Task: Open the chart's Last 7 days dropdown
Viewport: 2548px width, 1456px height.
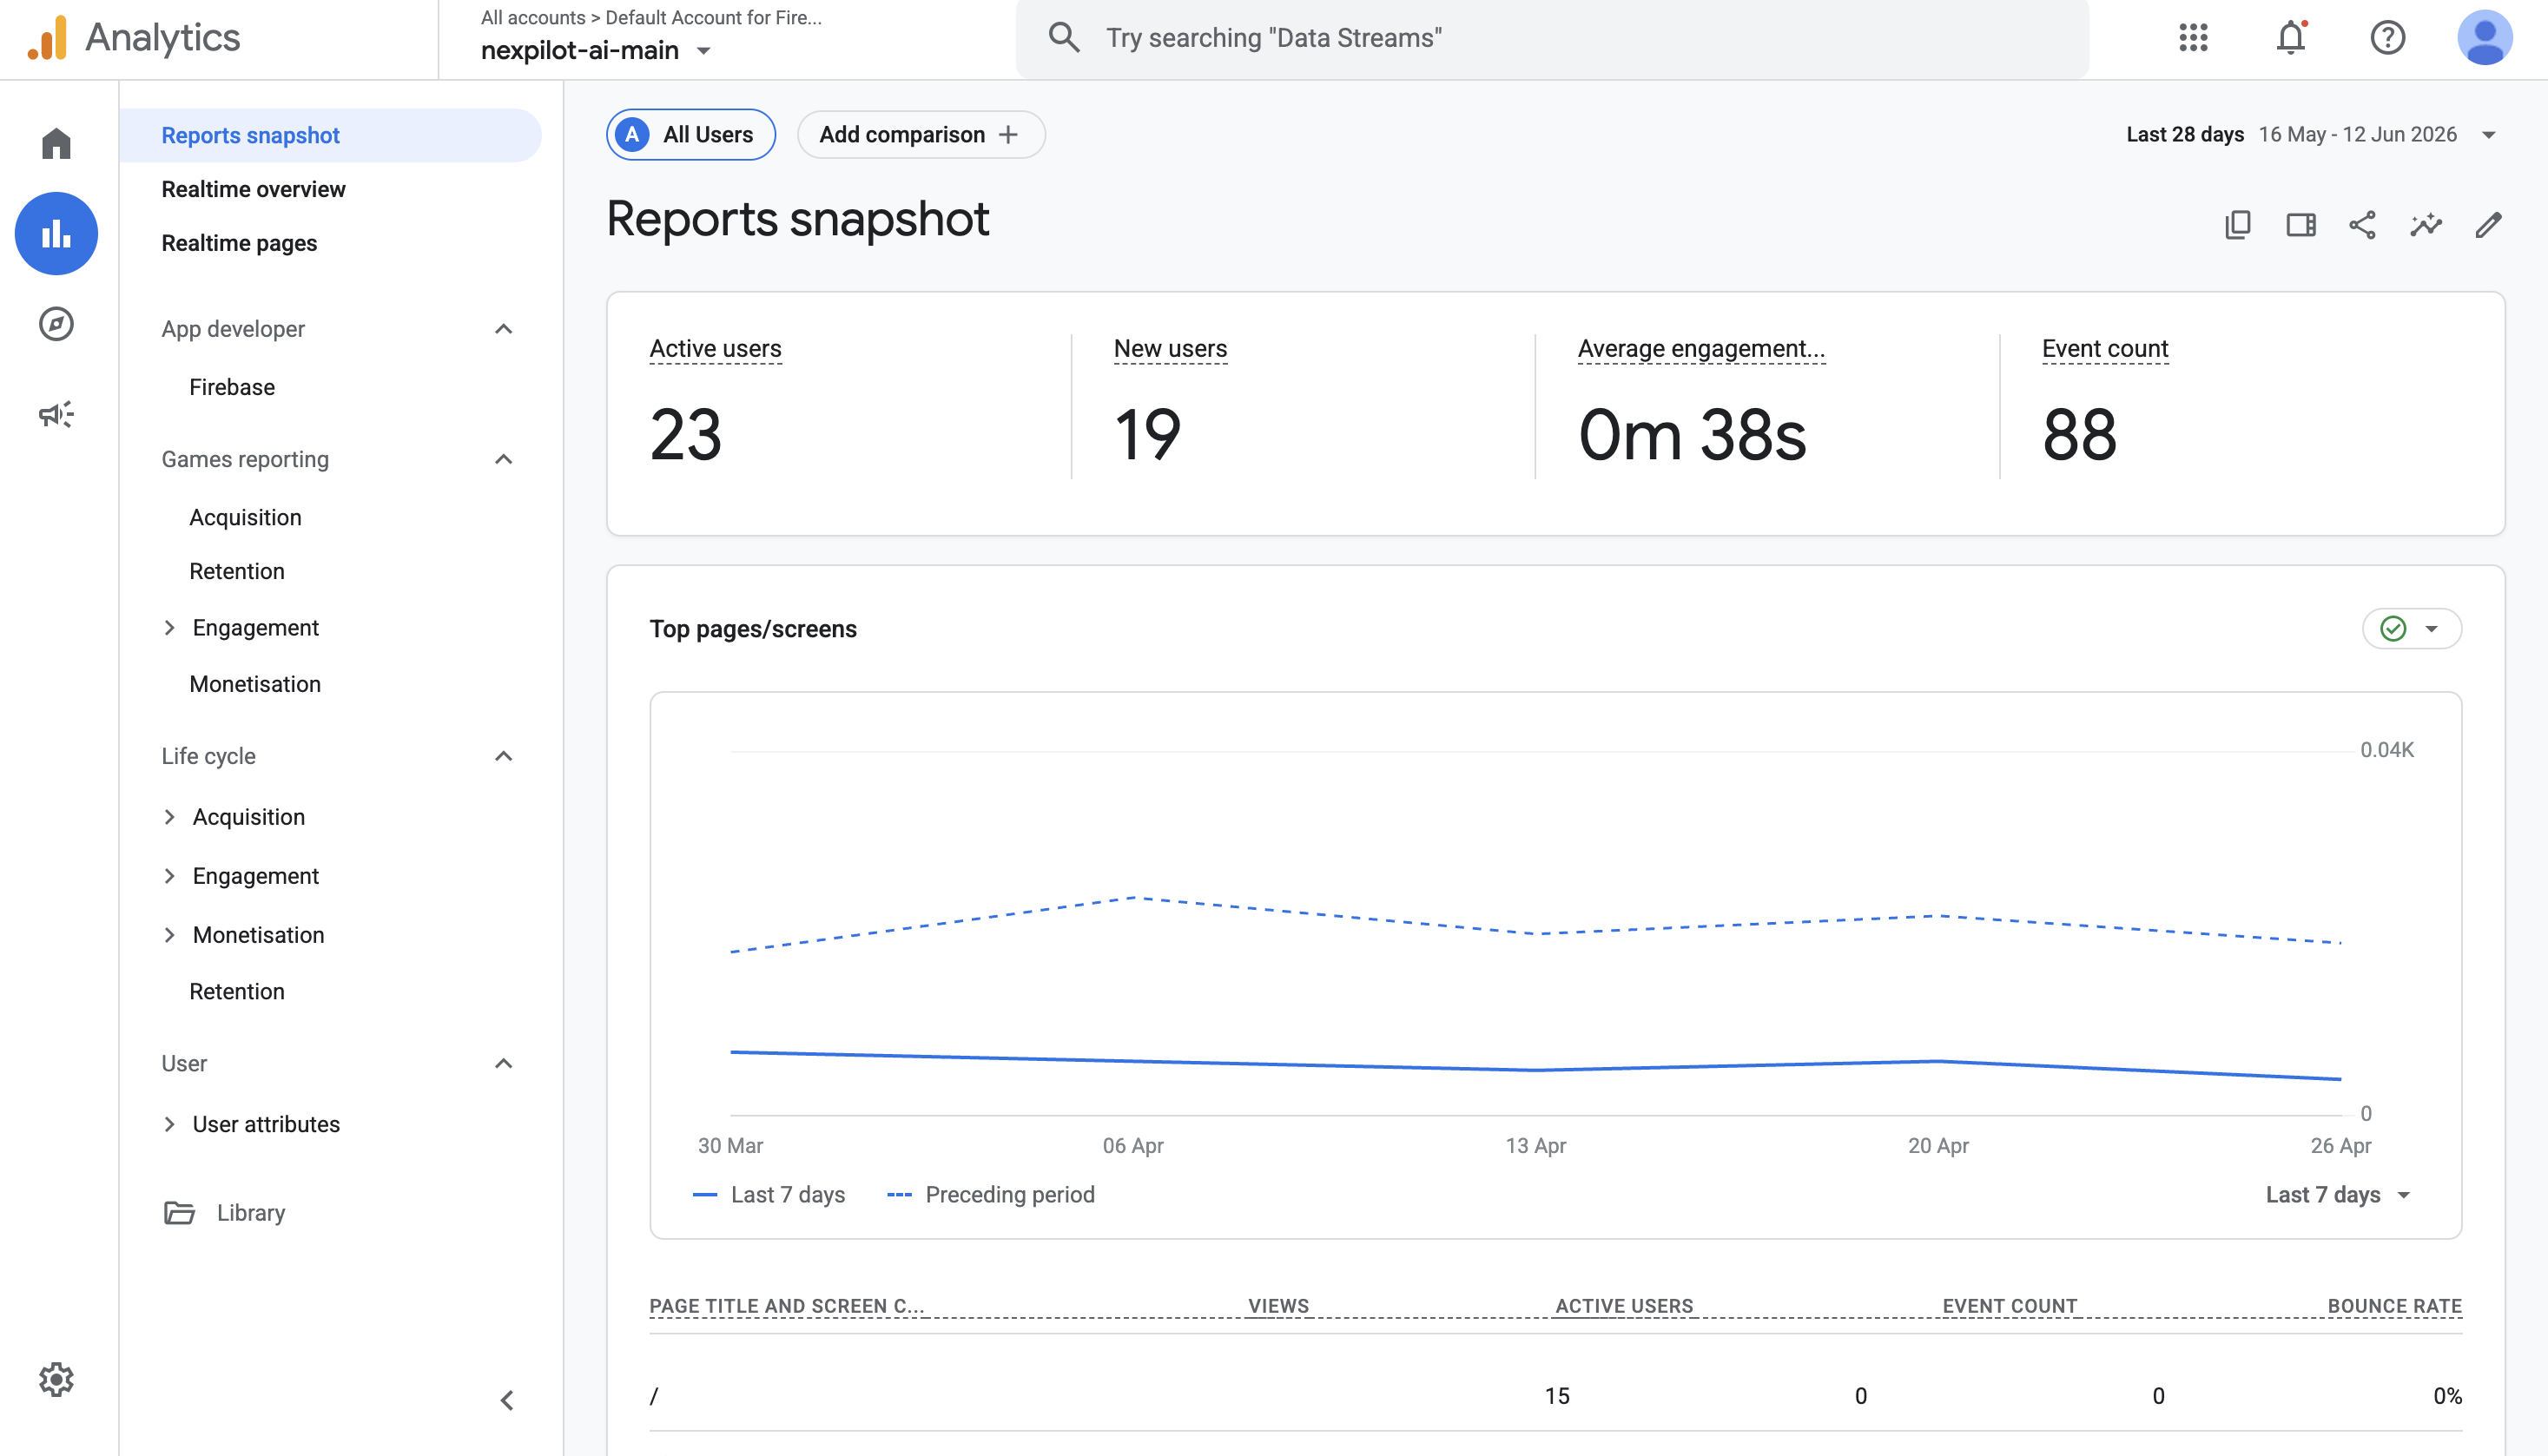Action: [2337, 1195]
